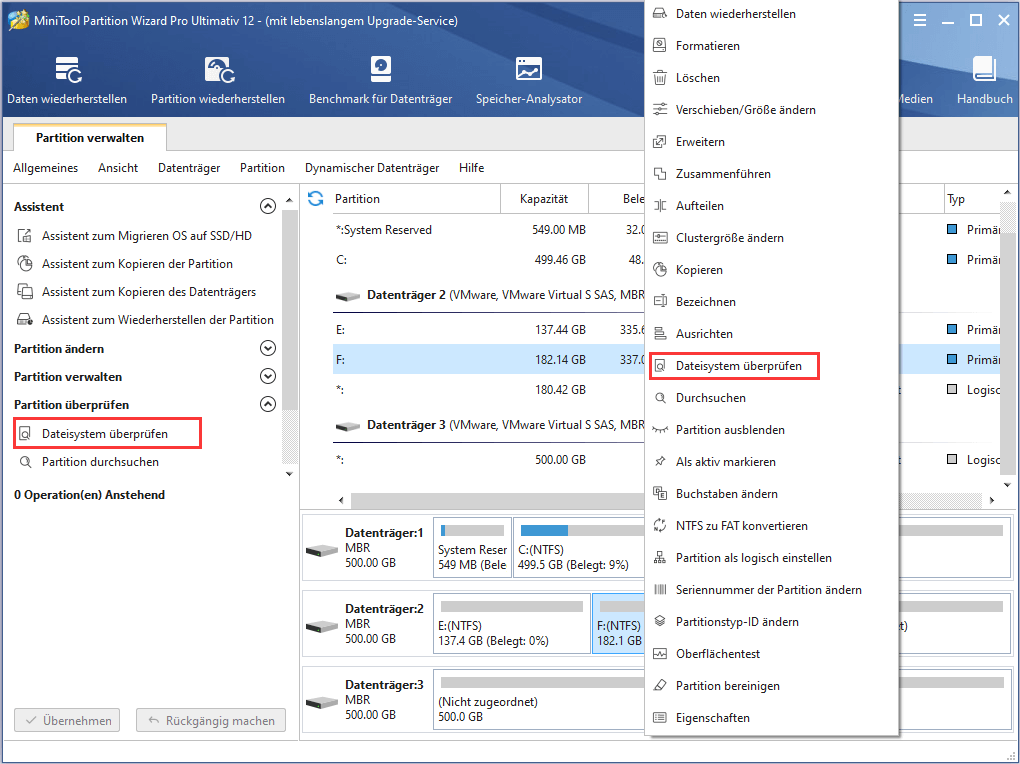Image resolution: width=1020 pixels, height=764 pixels.
Task: Open the Datenträger menu
Action: pos(189,168)
